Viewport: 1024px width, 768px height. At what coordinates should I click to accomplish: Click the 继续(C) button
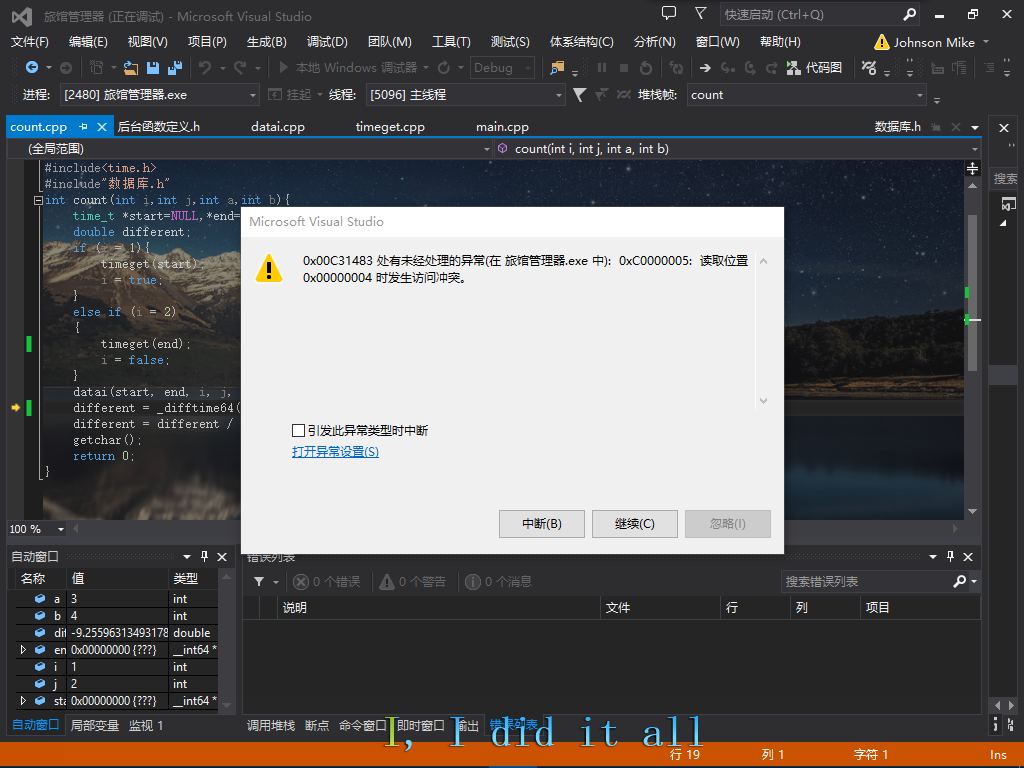pos(634,524)
